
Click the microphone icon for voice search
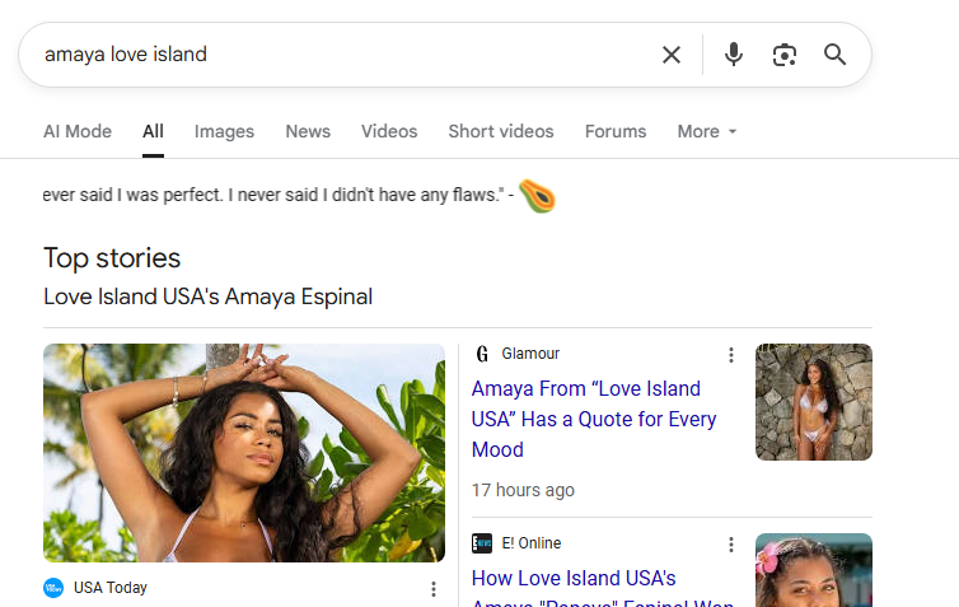733,55
